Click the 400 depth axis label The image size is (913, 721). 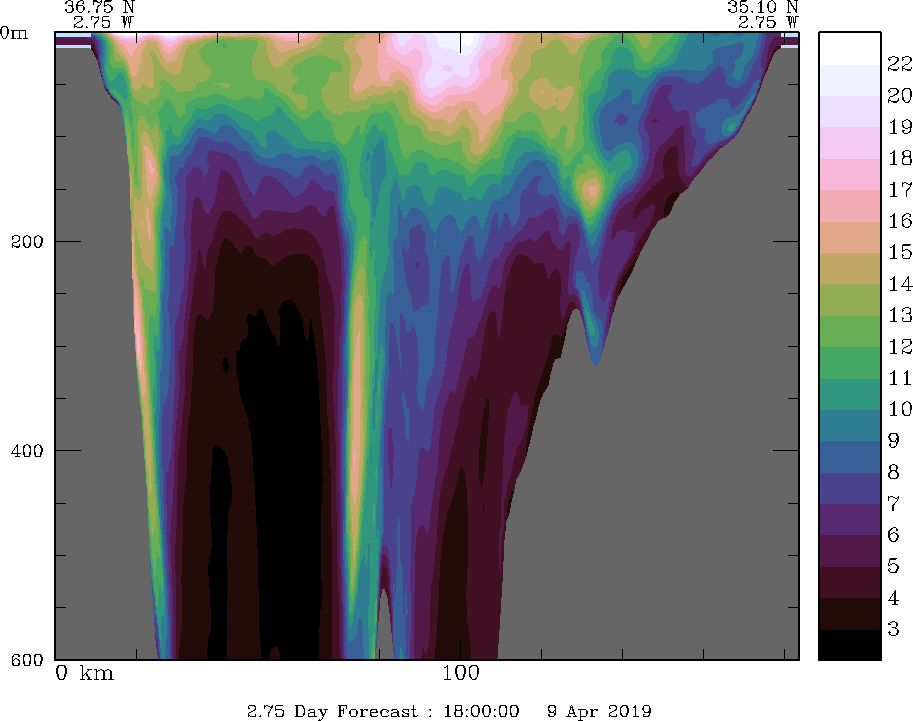pos(27,451)
